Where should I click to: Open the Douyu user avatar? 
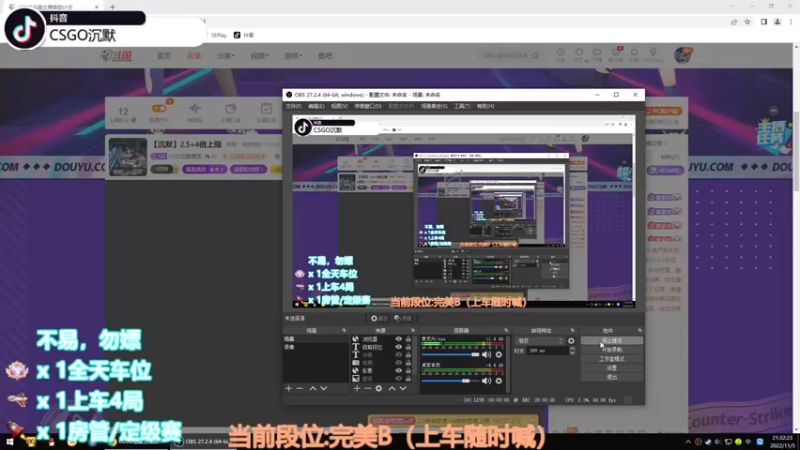[683, 55]
